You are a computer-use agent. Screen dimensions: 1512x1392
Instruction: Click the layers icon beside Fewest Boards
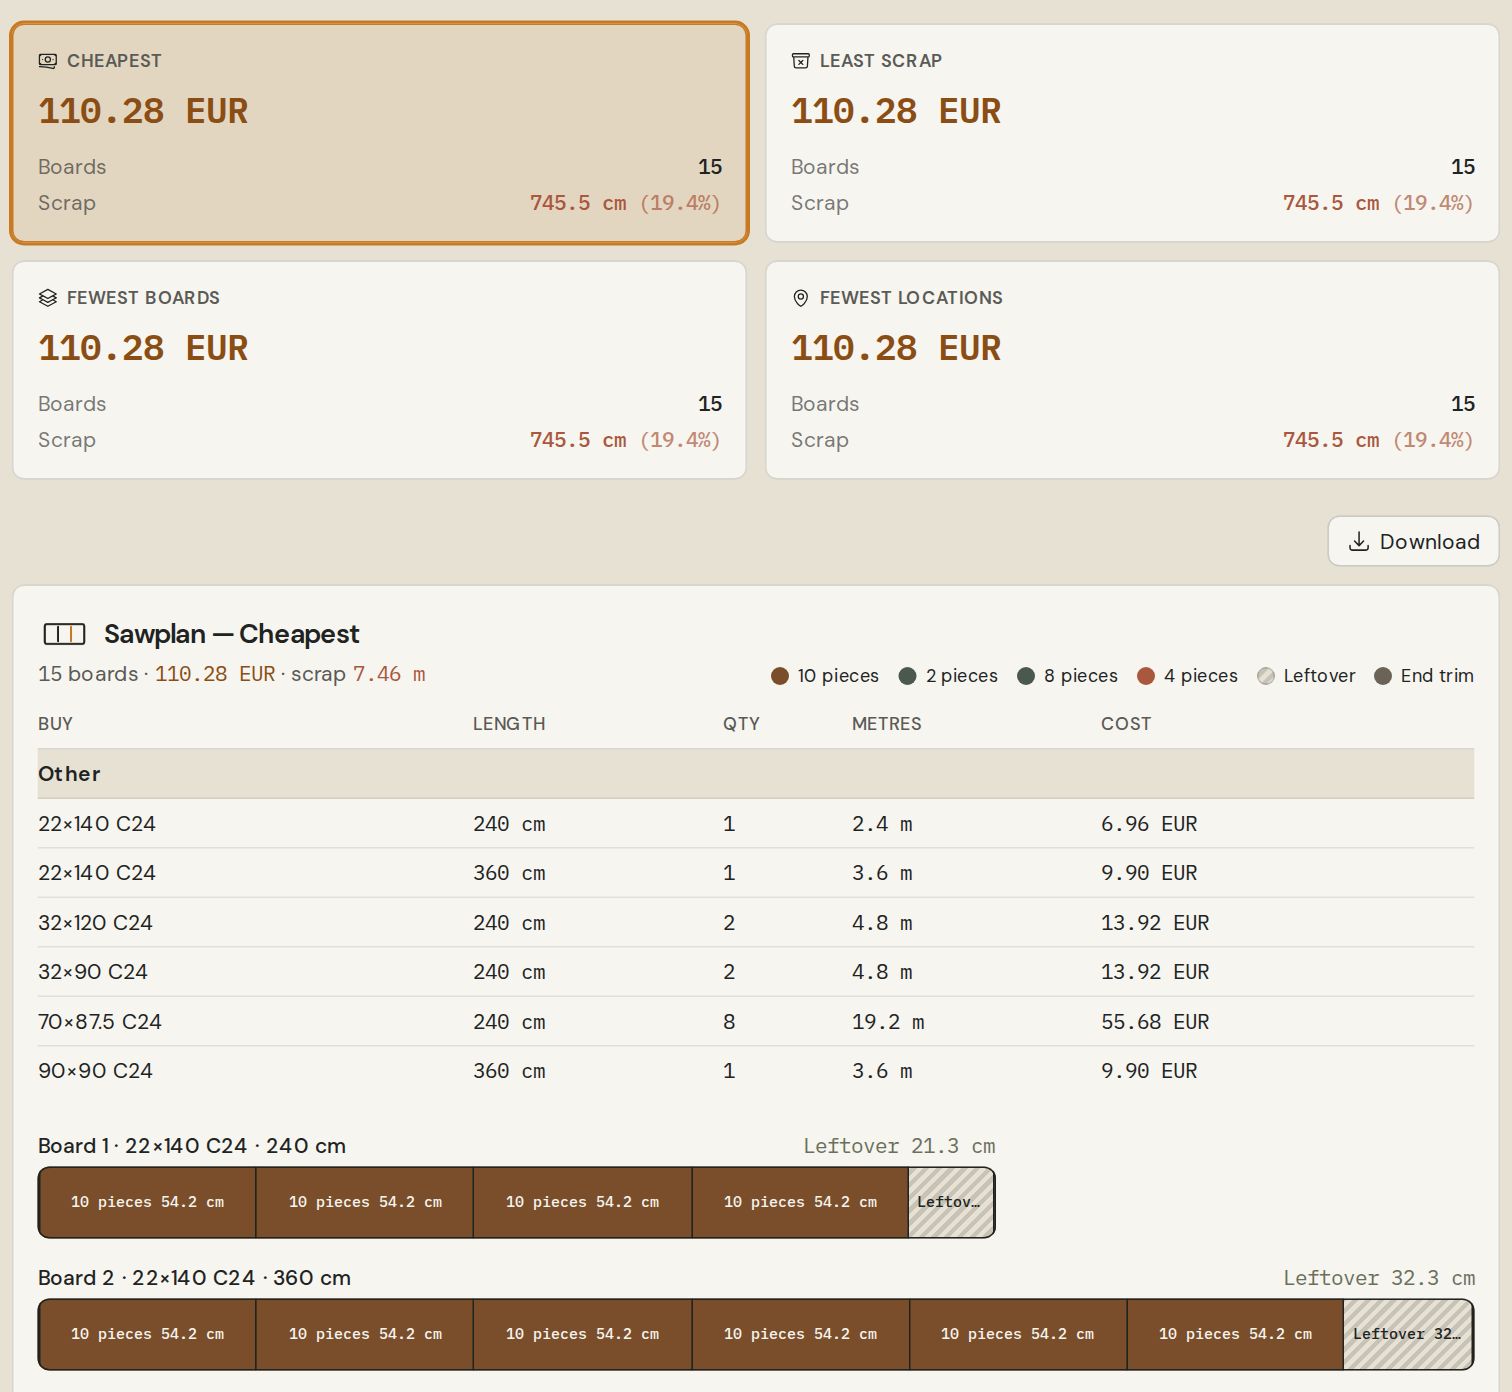[47, 298]
